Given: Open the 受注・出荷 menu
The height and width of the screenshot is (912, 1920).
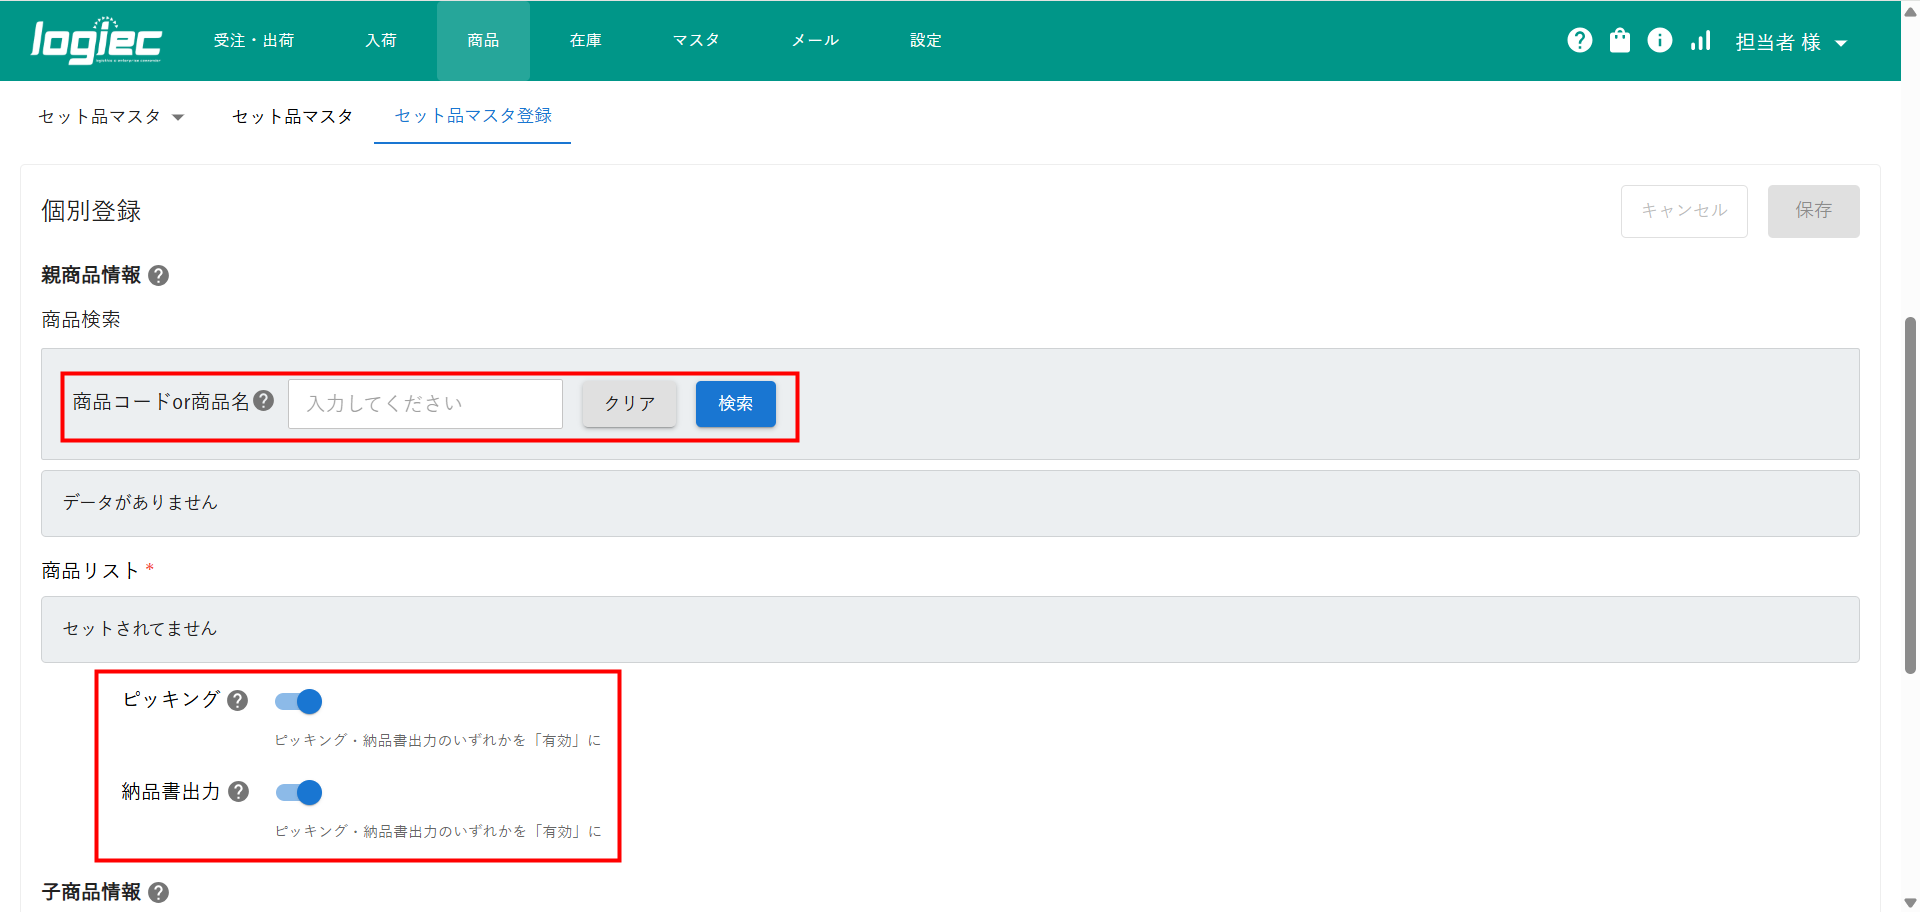Looking at the screenshot, I should (x=254, y=41).
